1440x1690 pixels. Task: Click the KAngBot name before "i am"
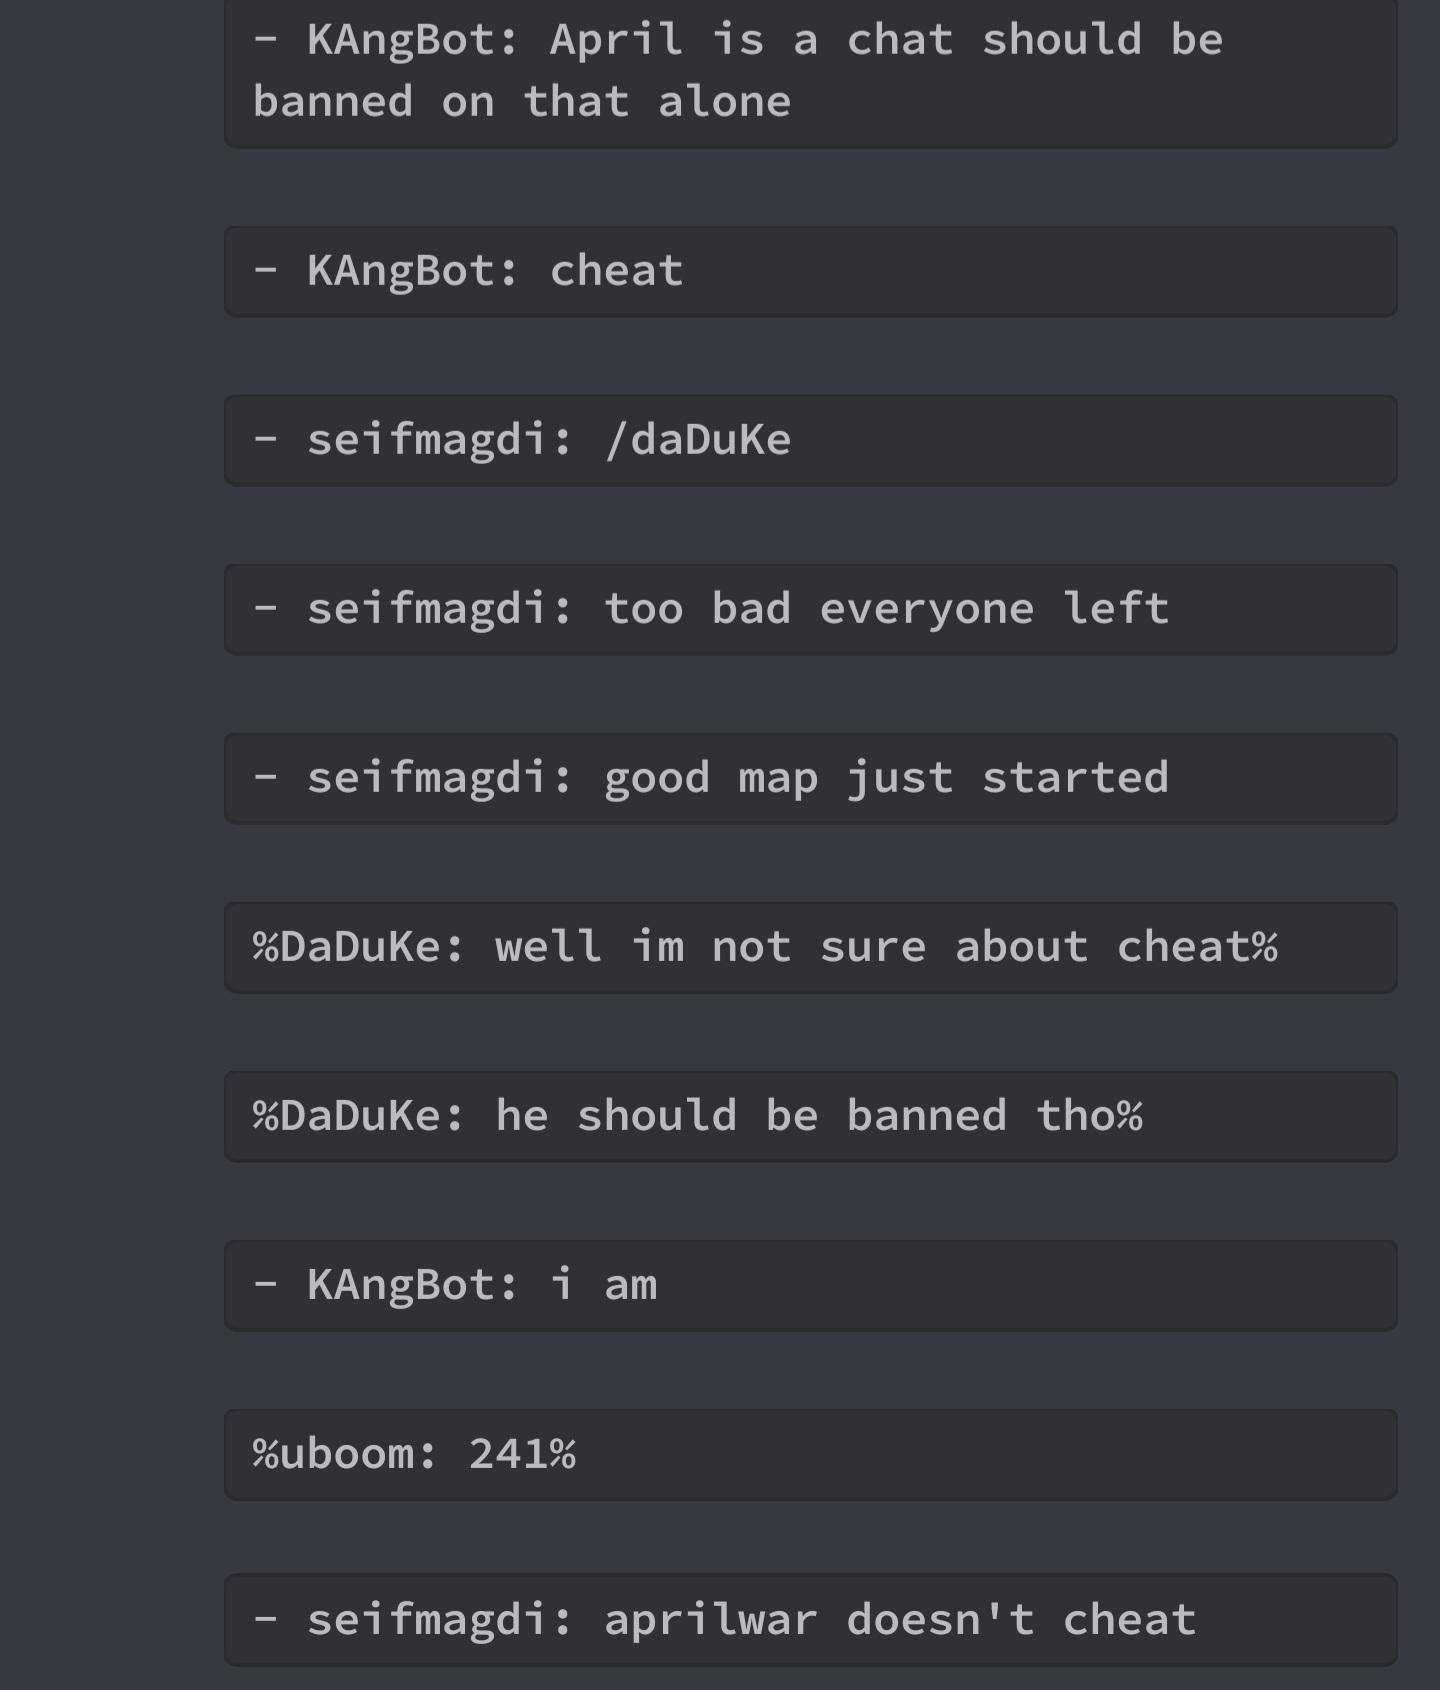tap(411, 1285)
